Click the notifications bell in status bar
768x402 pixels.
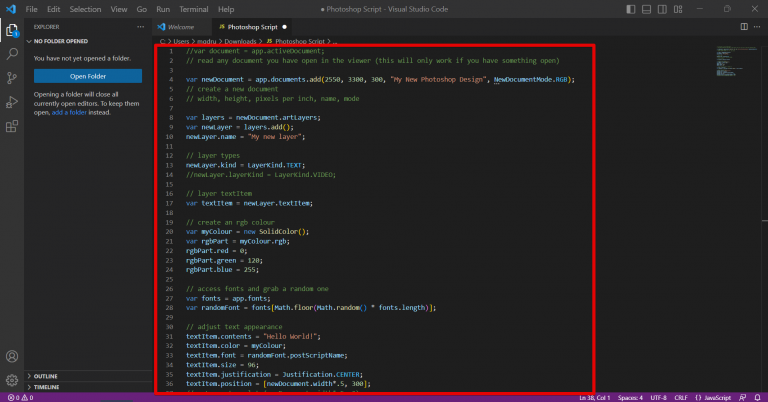pyautogui.click(x=758, y=397)
